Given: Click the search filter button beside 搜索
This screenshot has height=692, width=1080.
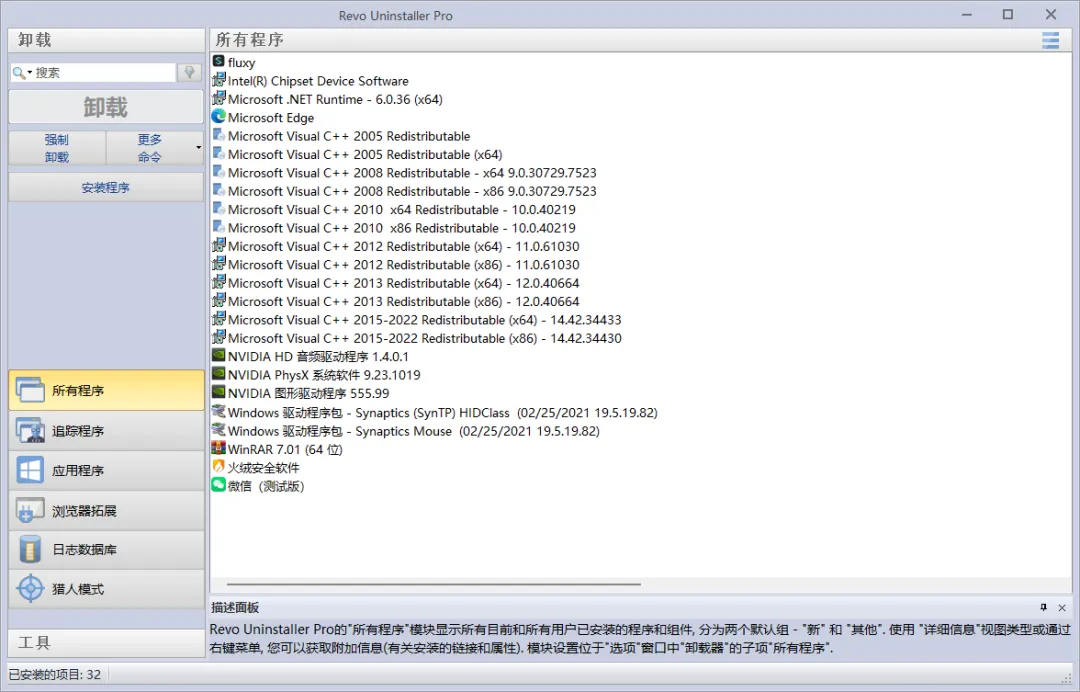Looking at the screenshot, I should (x=189, y=72).
